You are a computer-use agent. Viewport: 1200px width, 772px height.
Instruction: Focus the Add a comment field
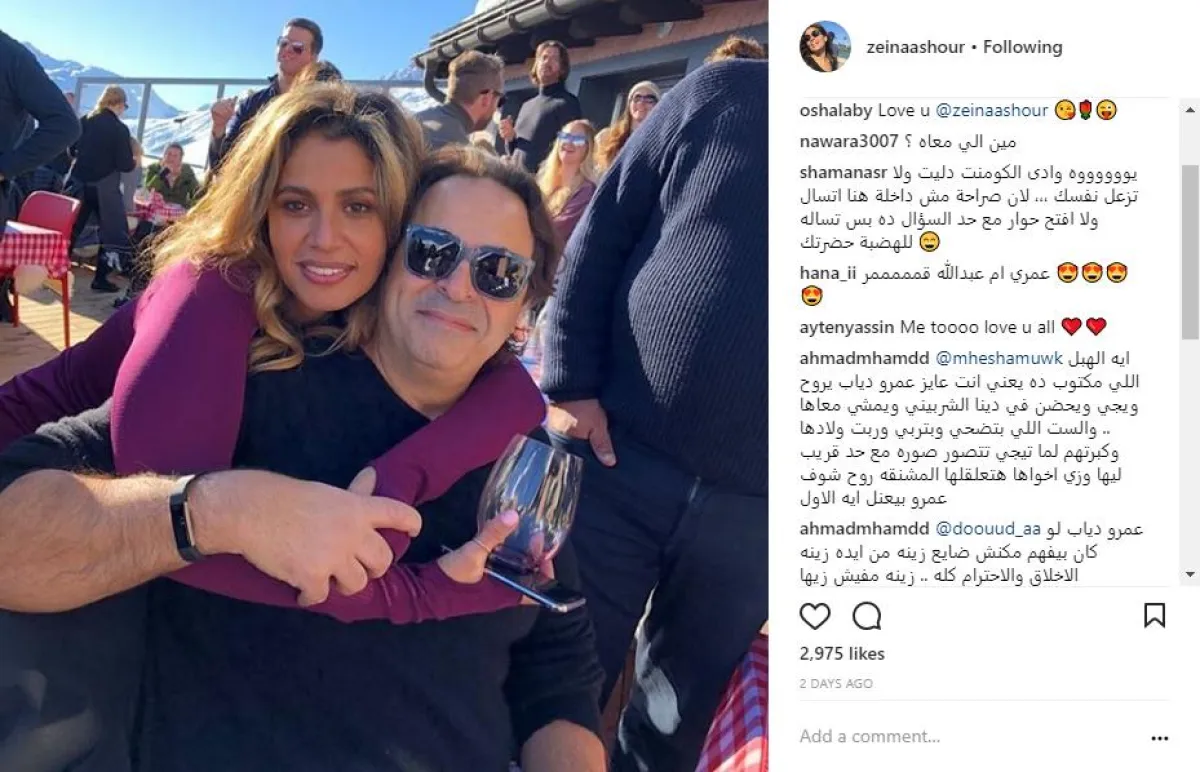tap(960, 737)
